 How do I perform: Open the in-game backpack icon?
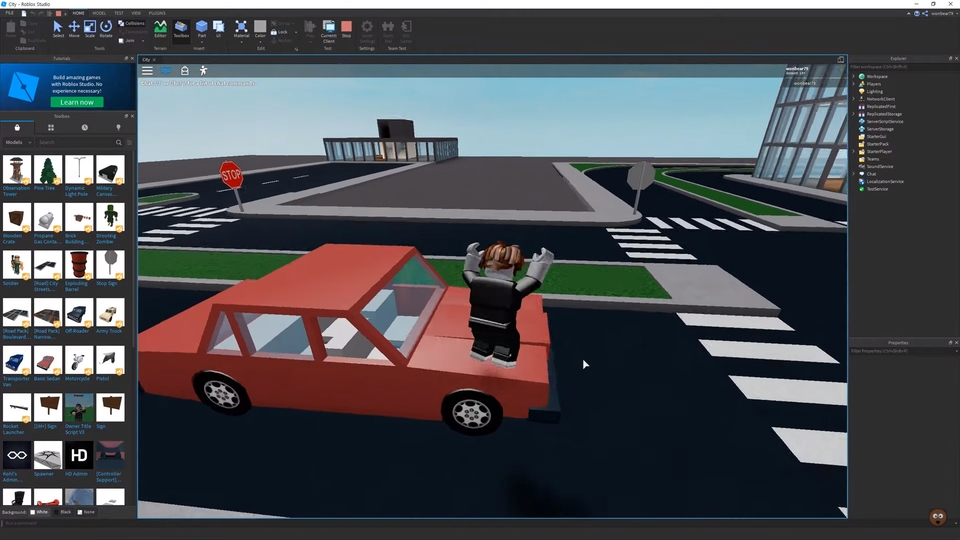184,70
